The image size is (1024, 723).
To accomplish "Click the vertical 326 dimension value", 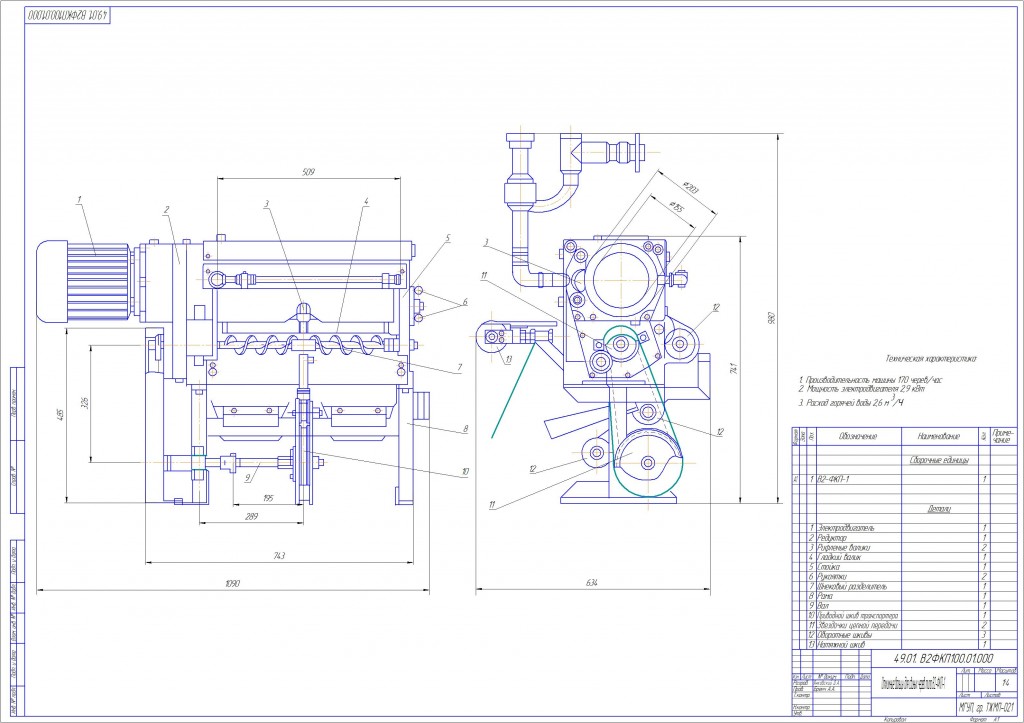I will click(84, 404).
